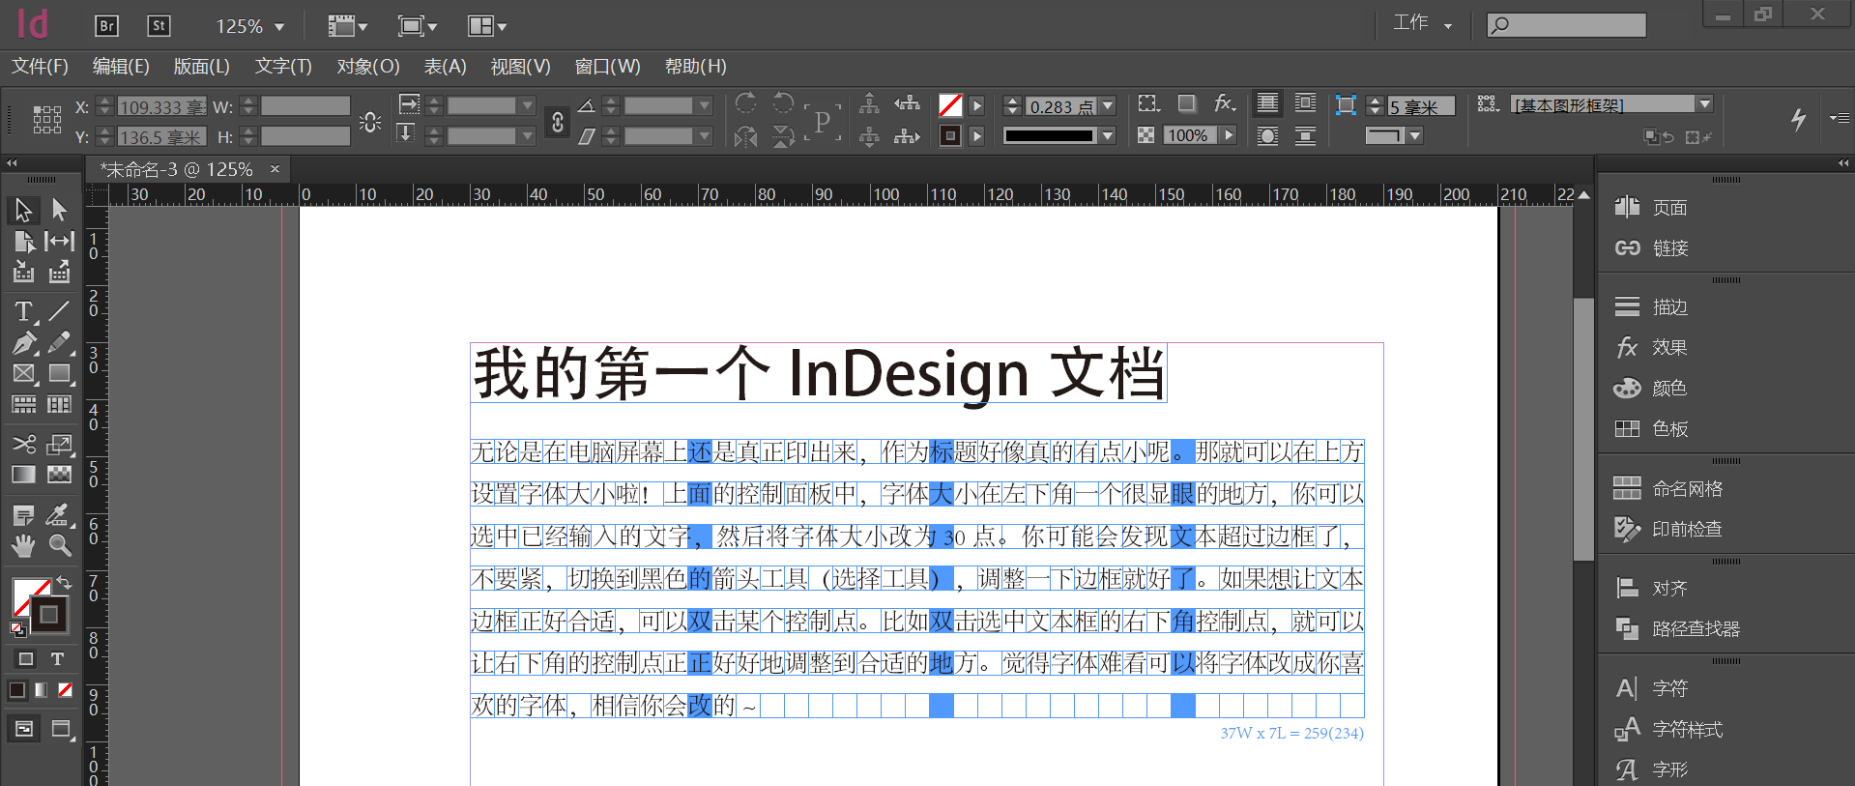Select the Eyedropper tool
This screenshot has width=1855, height=786.
(x=60, y=515)
